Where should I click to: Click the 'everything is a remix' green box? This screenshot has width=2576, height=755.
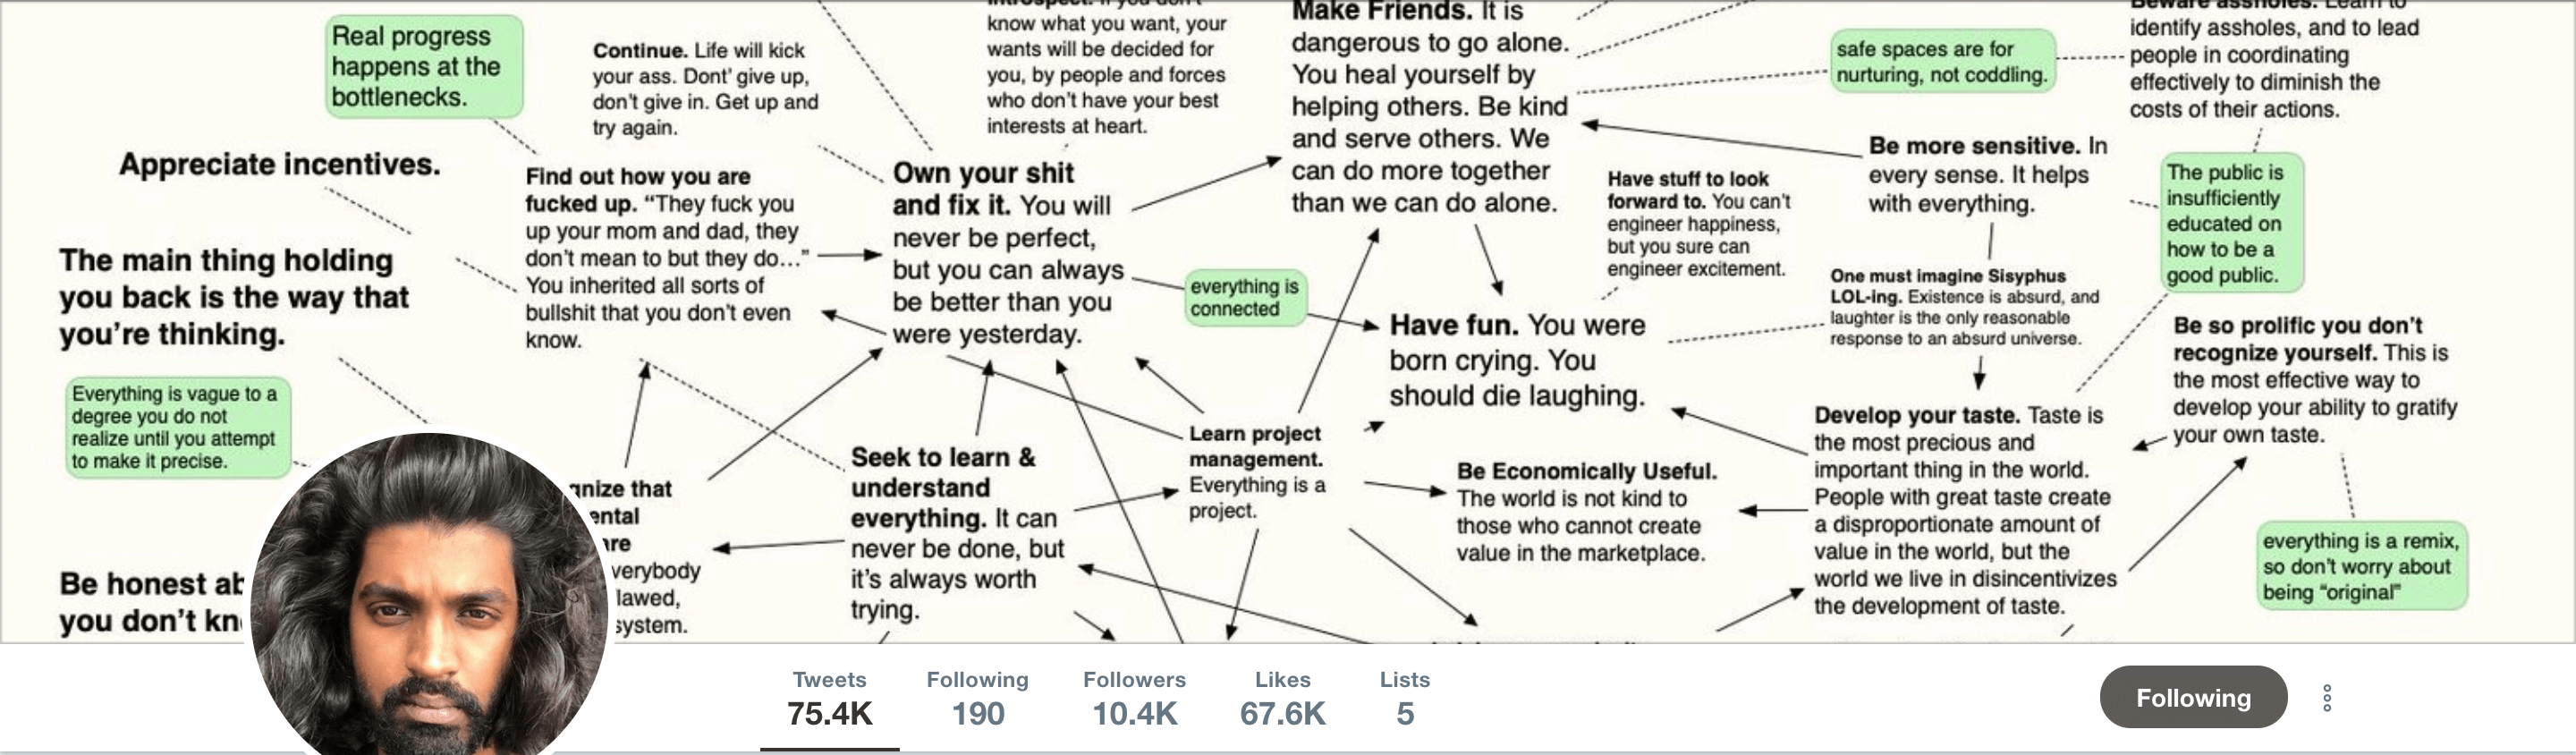2361,566
